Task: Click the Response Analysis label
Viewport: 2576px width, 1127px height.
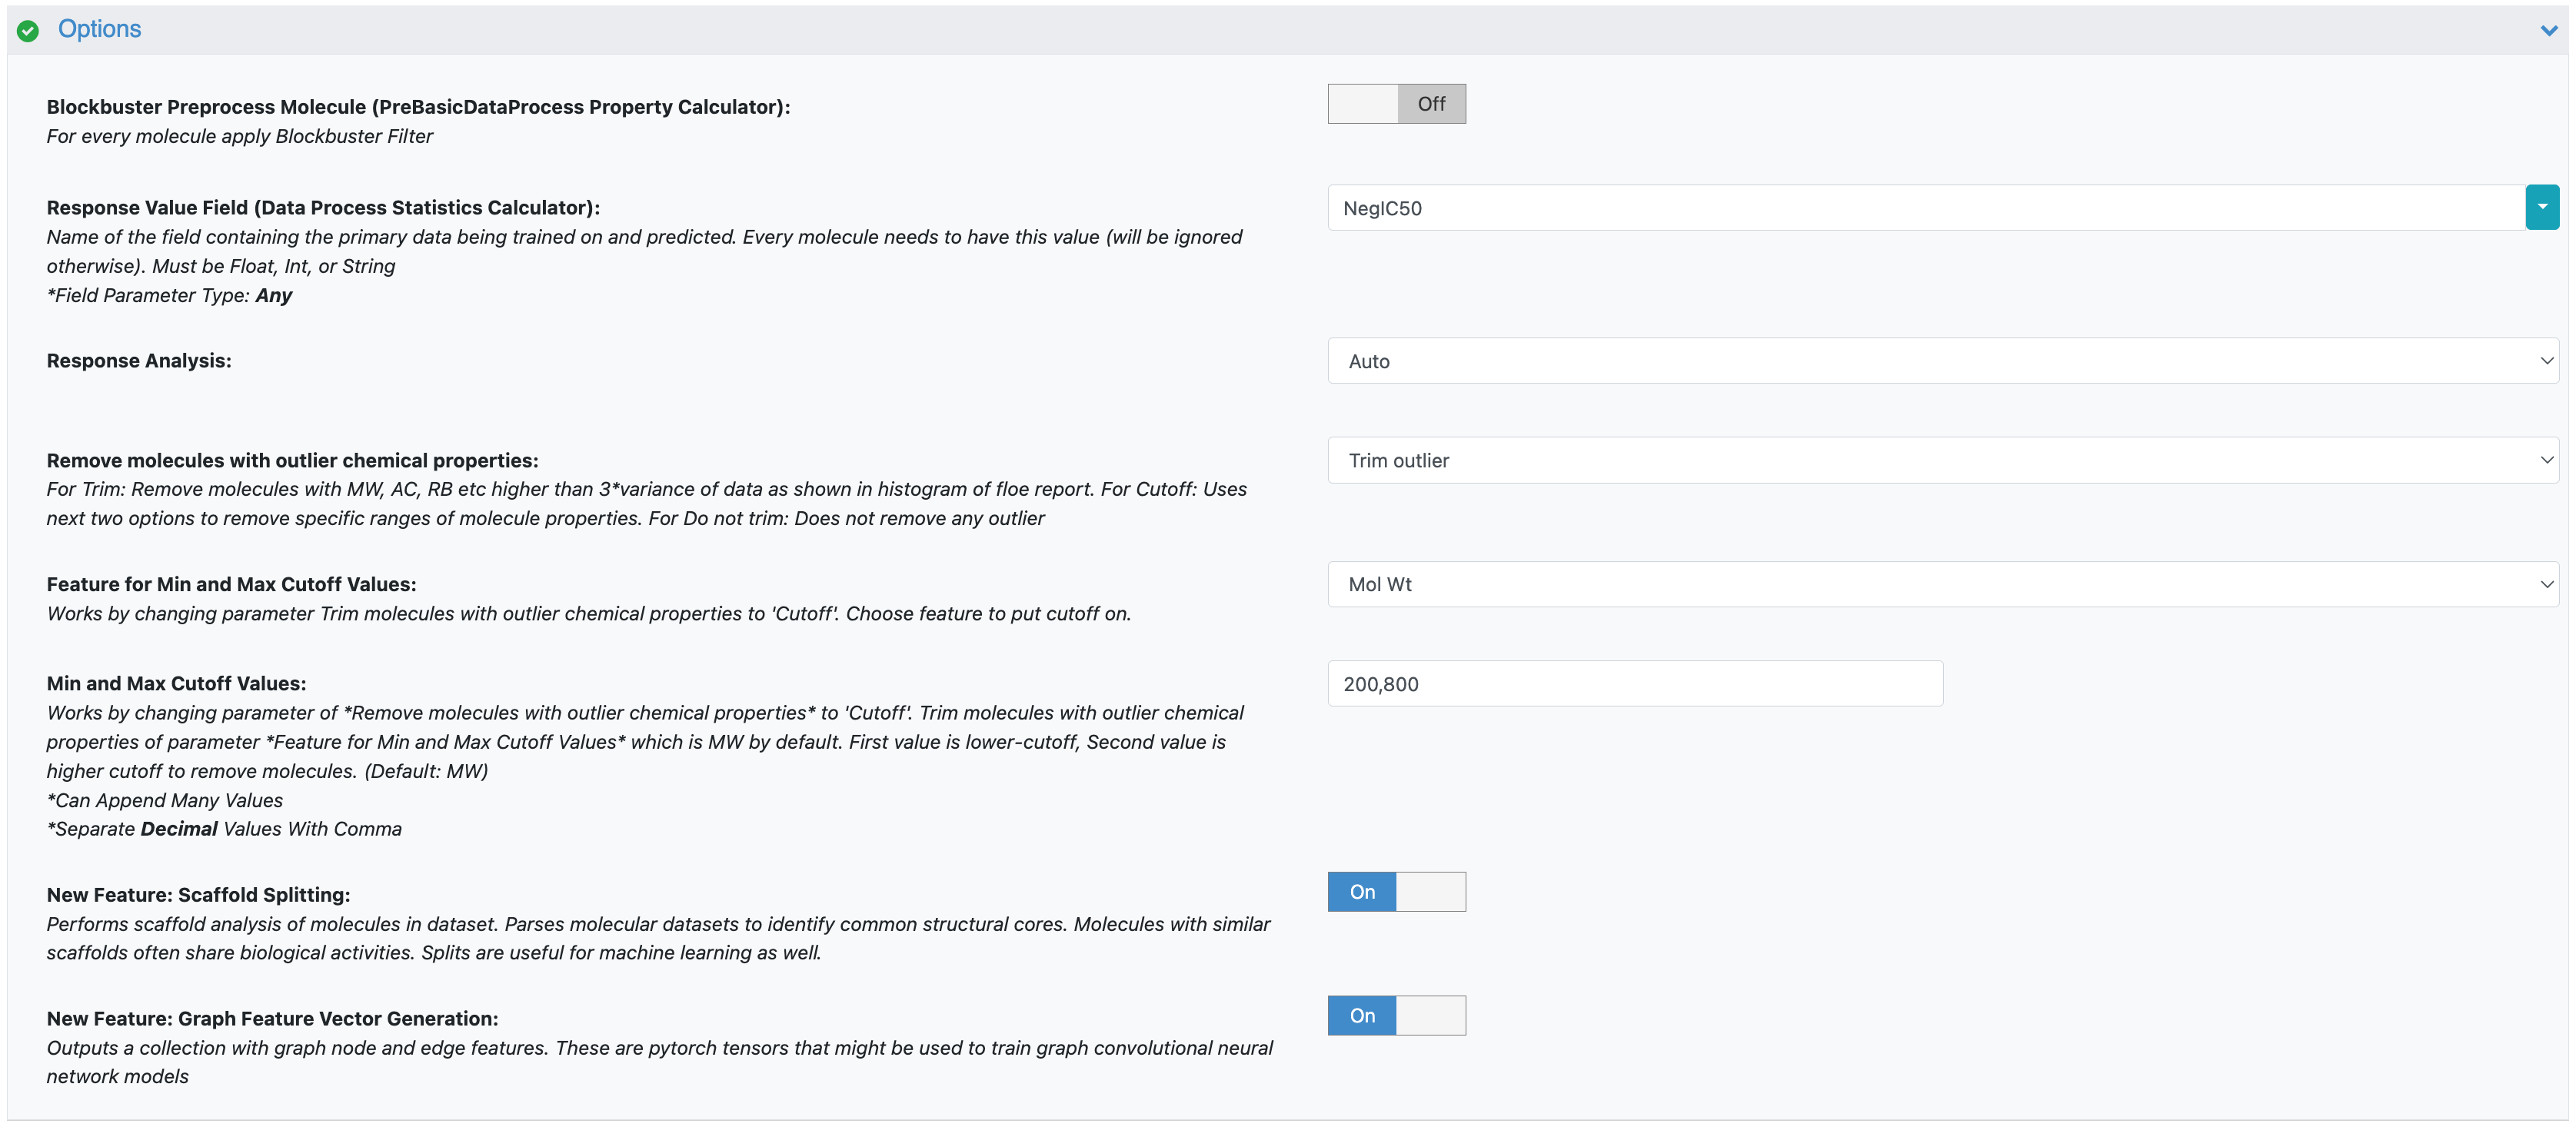Action: click(x=139, y=361)
